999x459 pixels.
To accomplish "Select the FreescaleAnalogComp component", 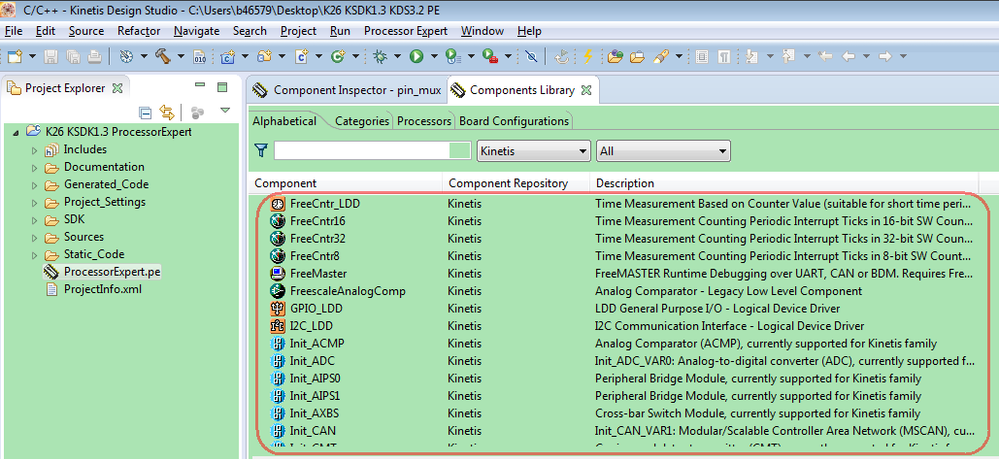I will tap(348, 291).
